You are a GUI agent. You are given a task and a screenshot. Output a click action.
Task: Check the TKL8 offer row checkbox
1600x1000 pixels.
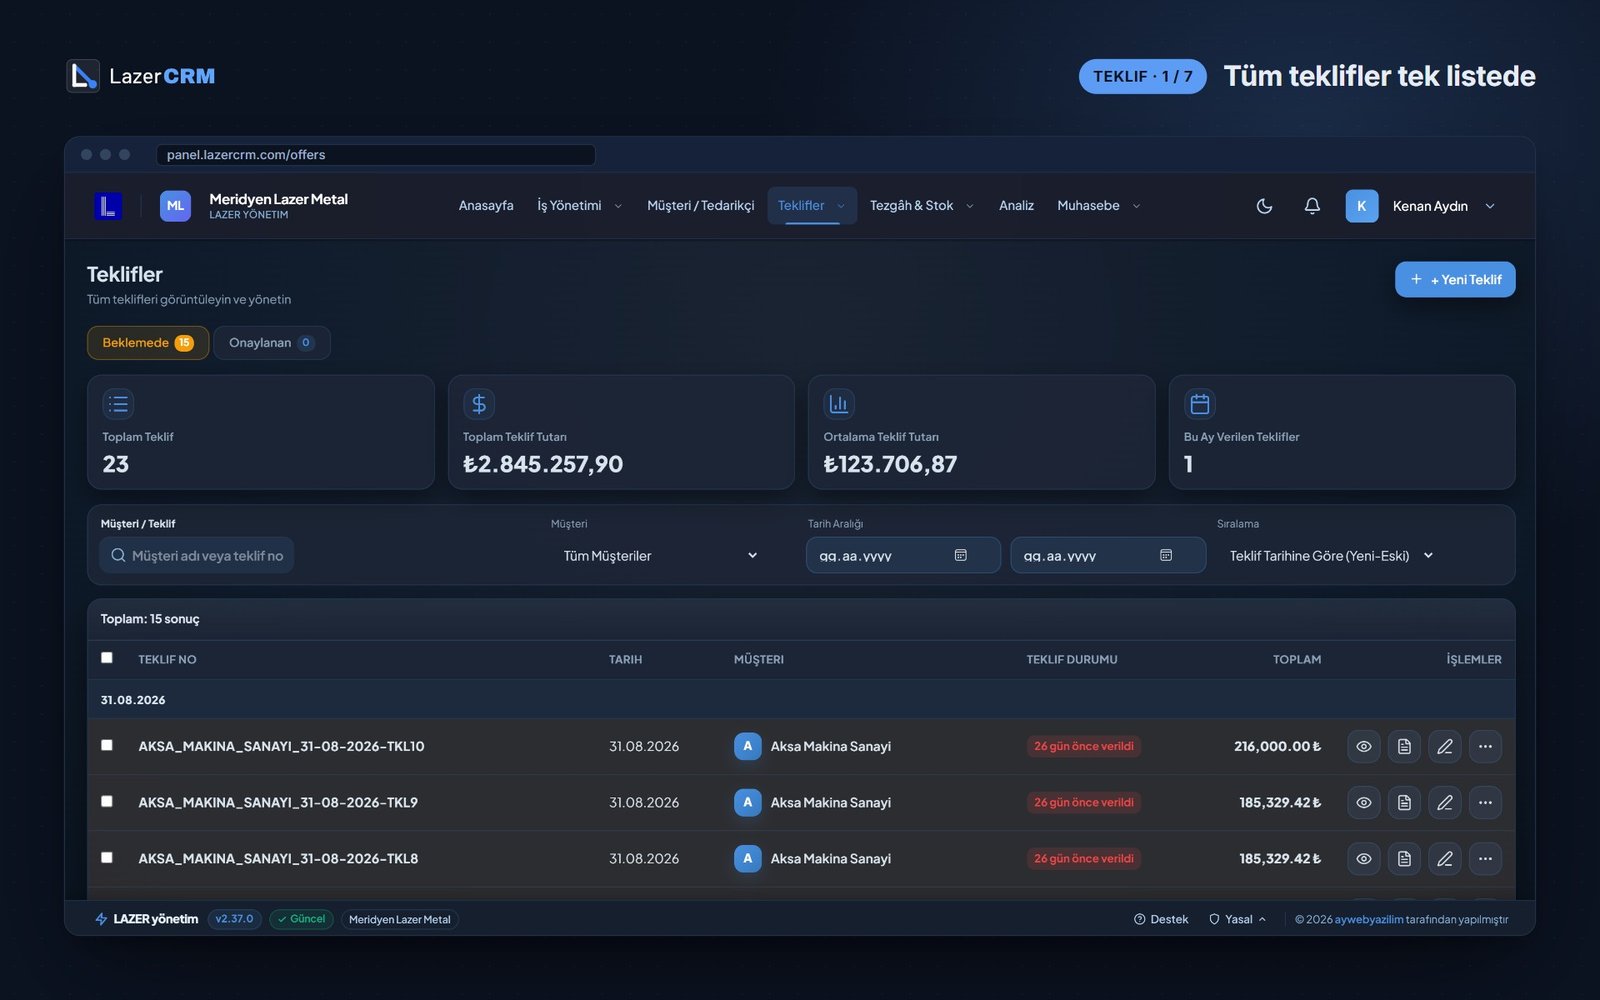coord(107,857)
